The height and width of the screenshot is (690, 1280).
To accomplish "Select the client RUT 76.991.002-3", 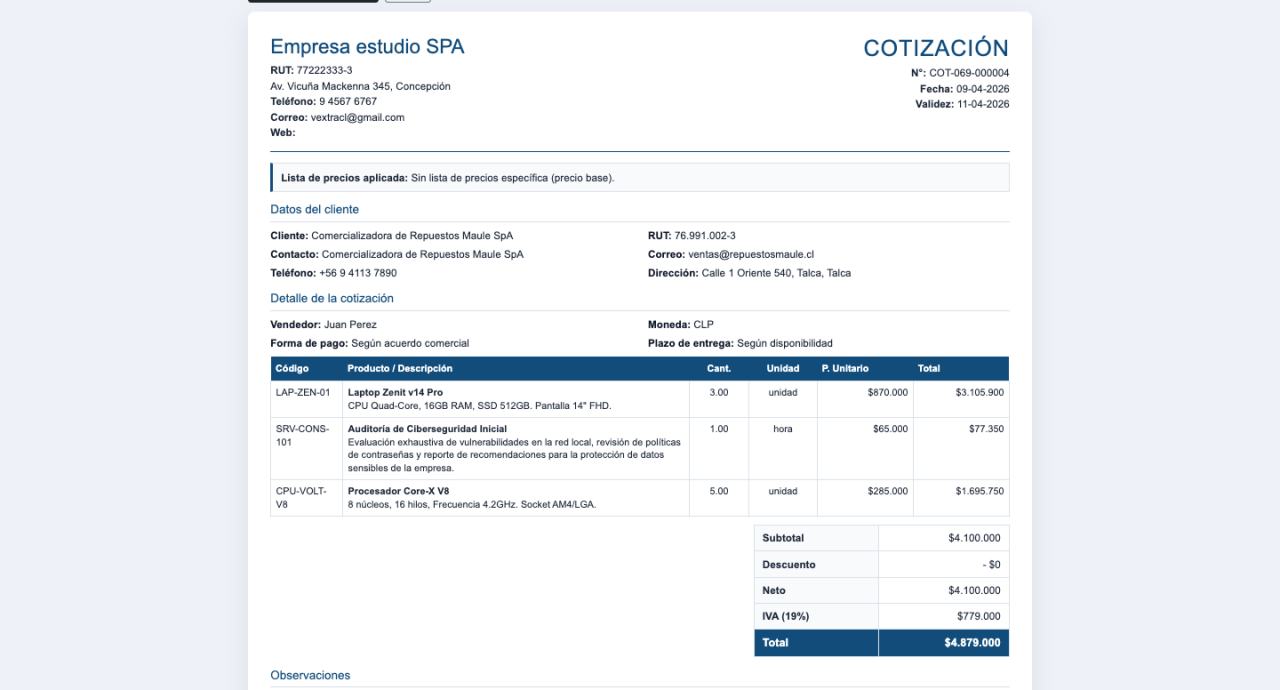I will tap(705, 236).
